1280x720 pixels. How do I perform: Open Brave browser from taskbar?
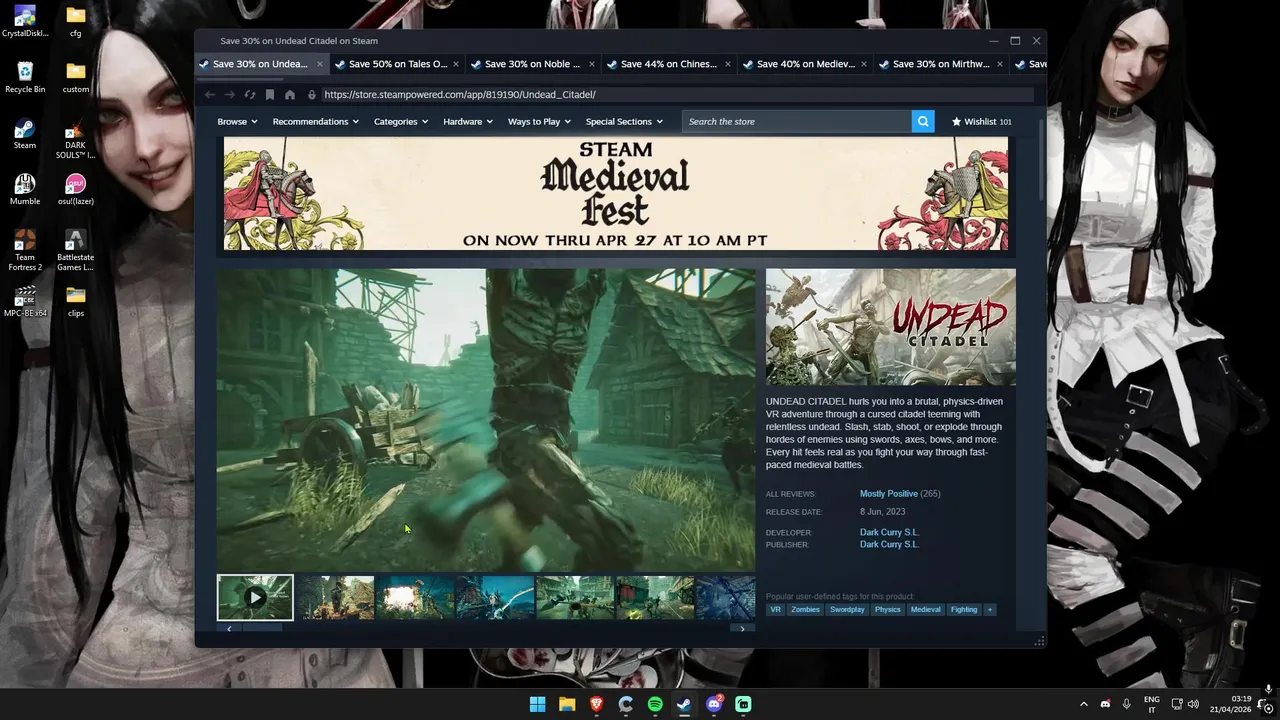click(x=596, y=704)
